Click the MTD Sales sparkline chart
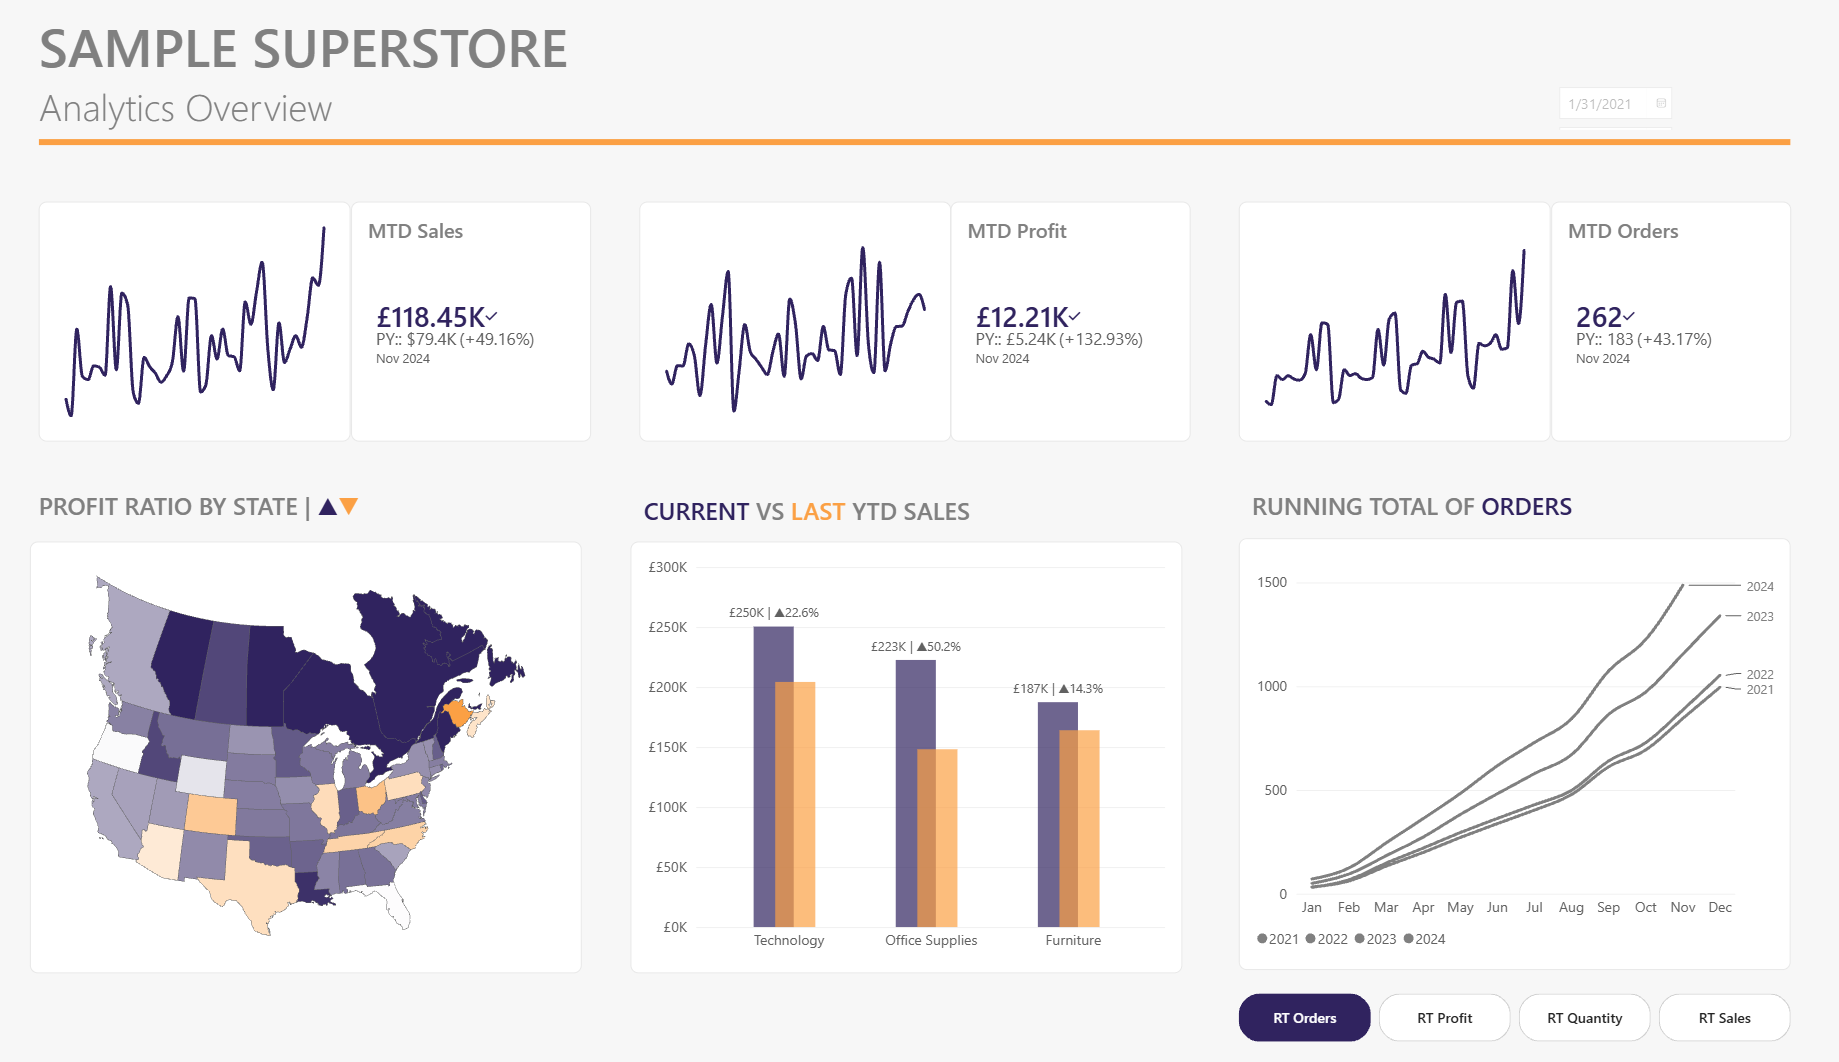The width and height of the screenshot is (1839, 1062). pos(195,321)
